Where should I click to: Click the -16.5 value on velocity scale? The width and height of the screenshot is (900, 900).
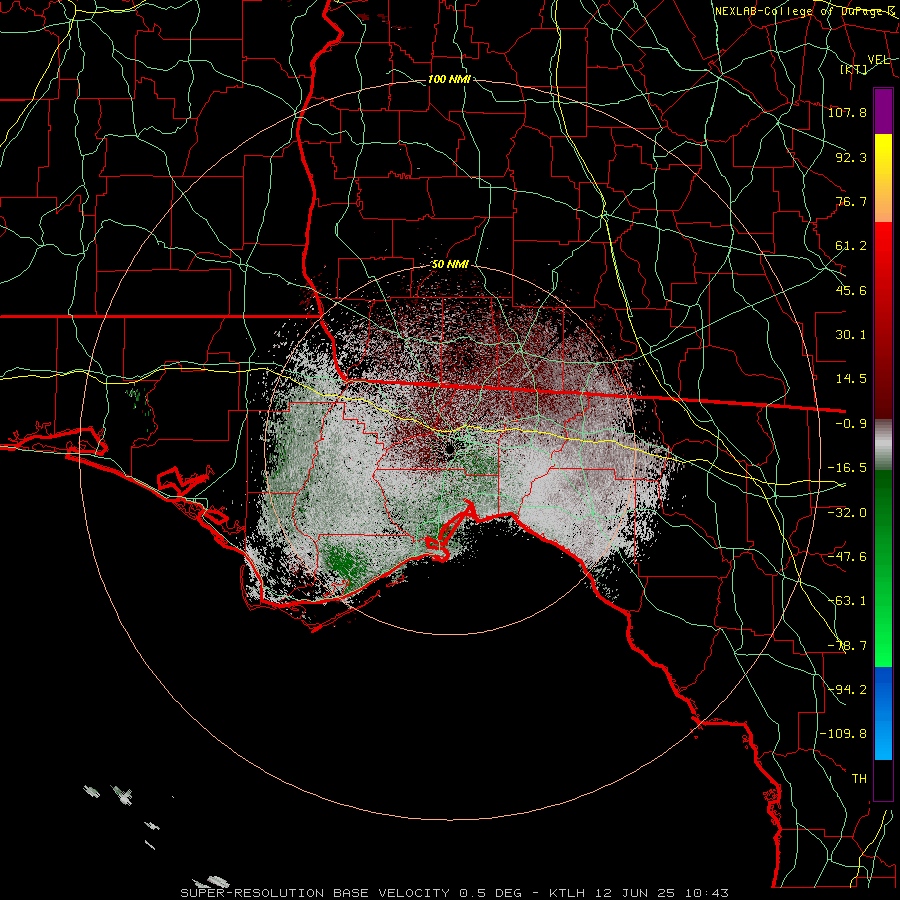tap(847, 468)
